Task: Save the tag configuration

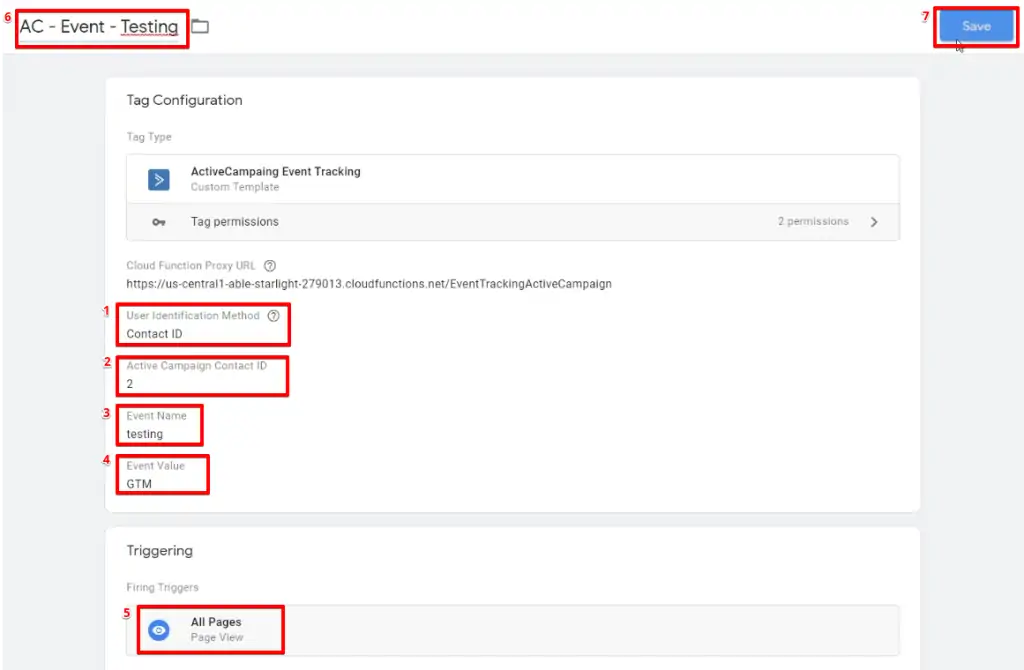Action: [x=975, y=26]
